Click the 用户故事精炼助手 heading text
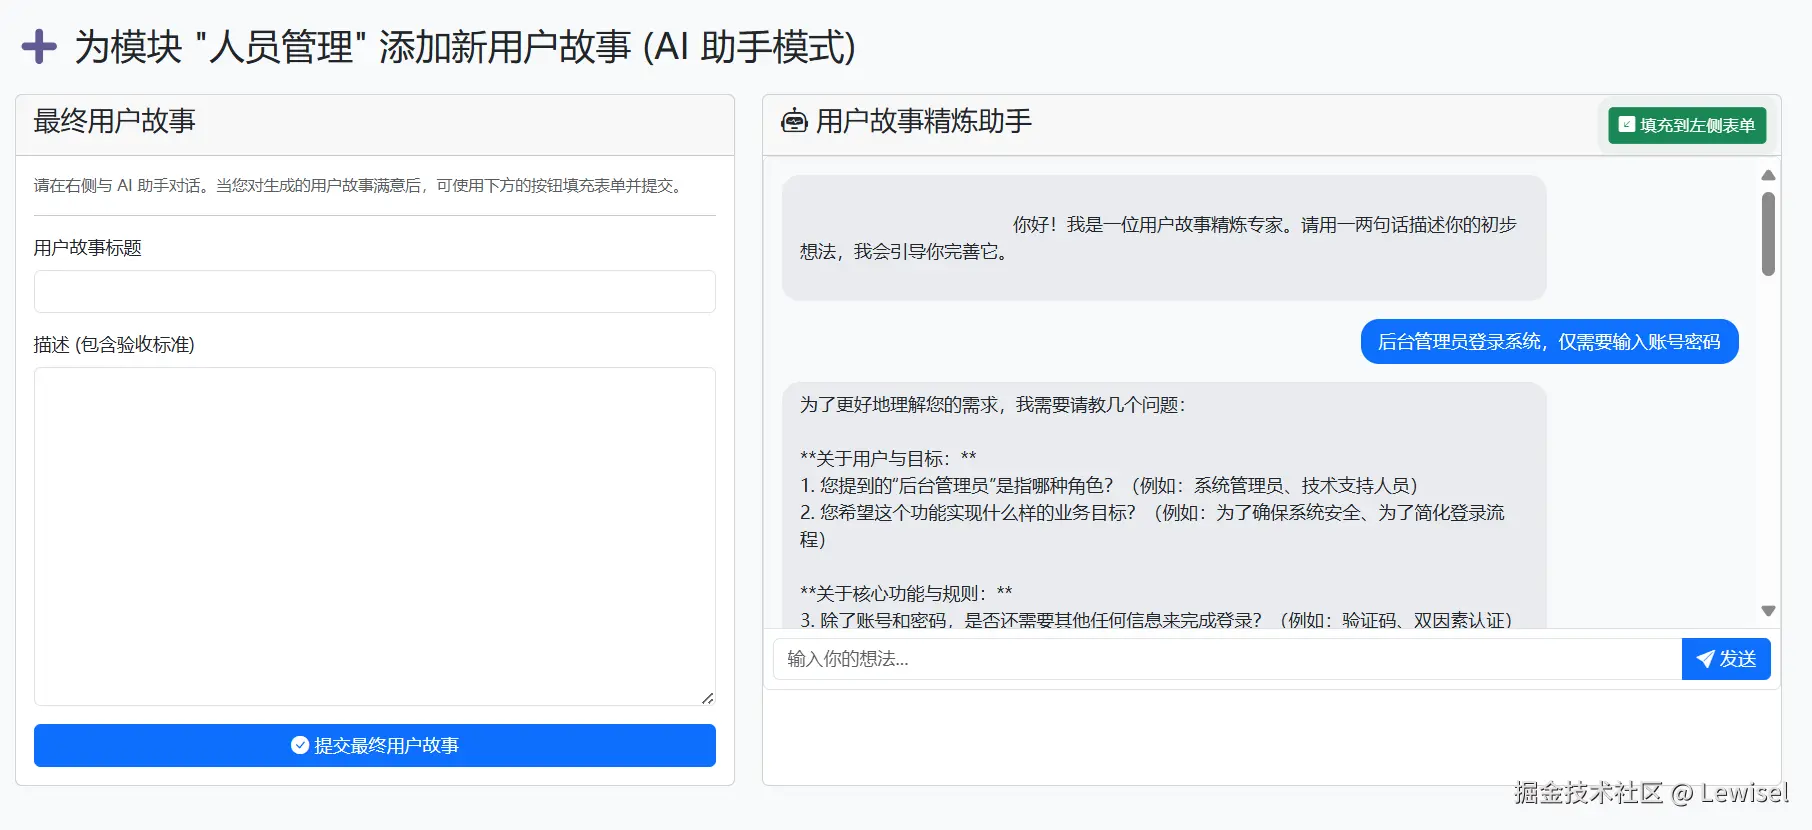Image resolution: width=1812 pixels, height=830 pixels. [924, 122]
